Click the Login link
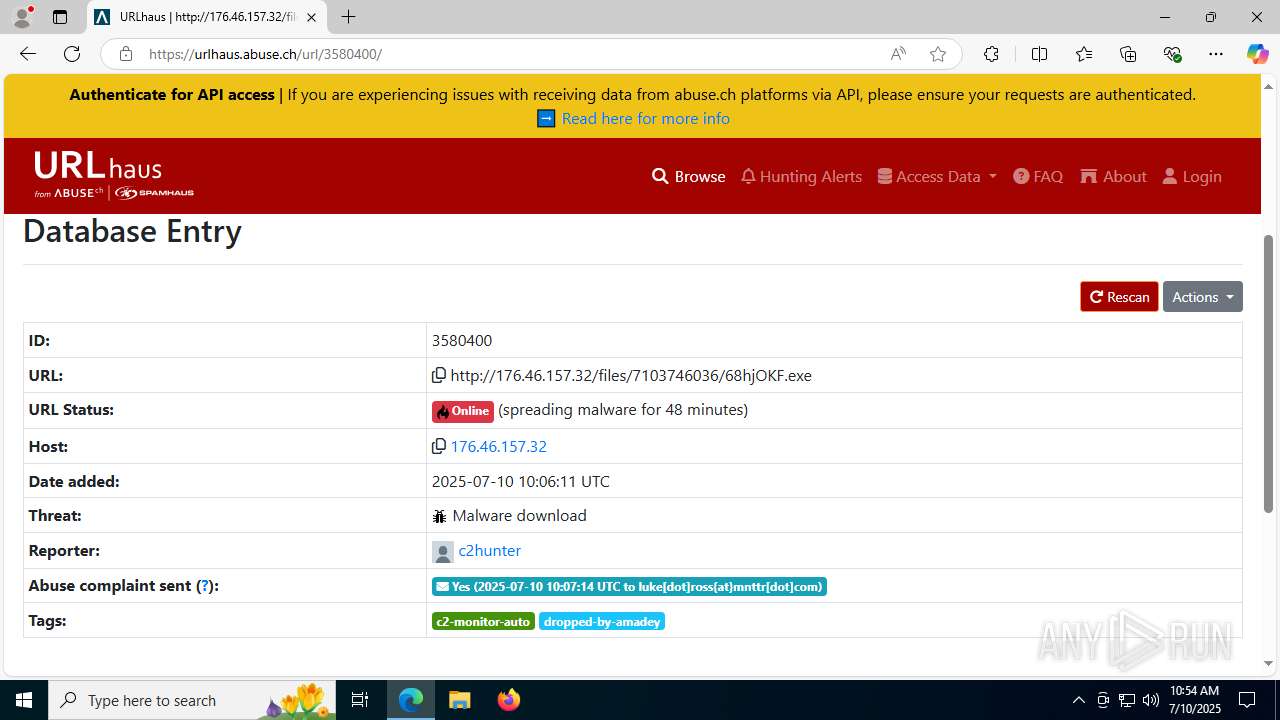This screenshot has height=720, width=1280. (x=1192, y=176)
